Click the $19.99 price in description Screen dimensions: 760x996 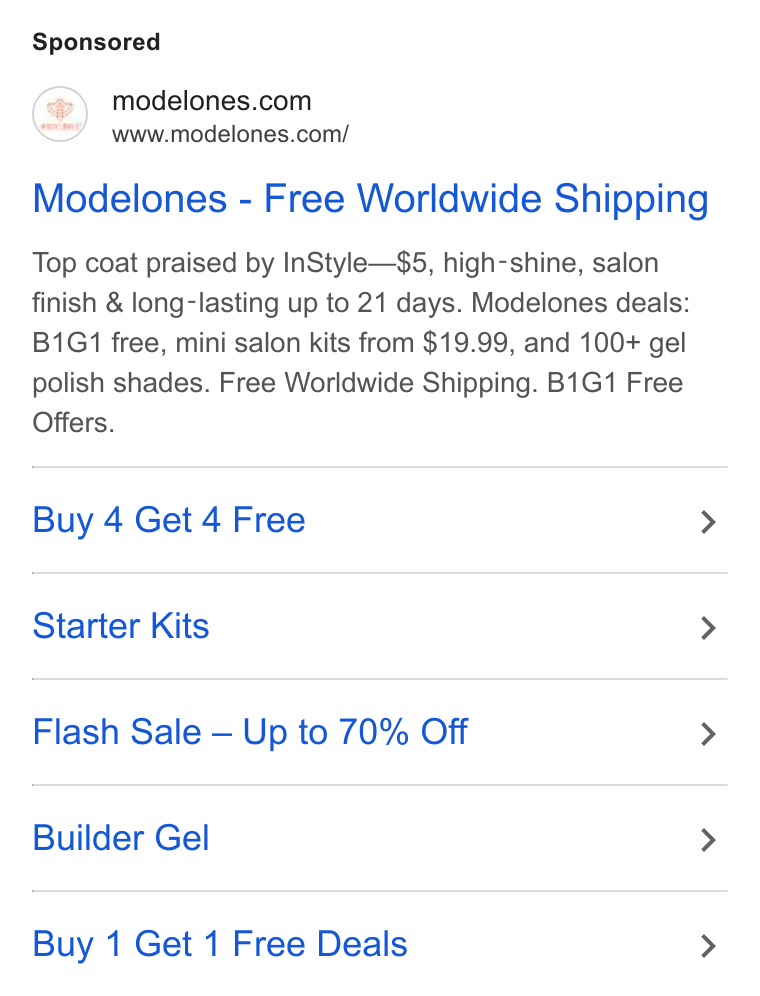click(466, 343)
